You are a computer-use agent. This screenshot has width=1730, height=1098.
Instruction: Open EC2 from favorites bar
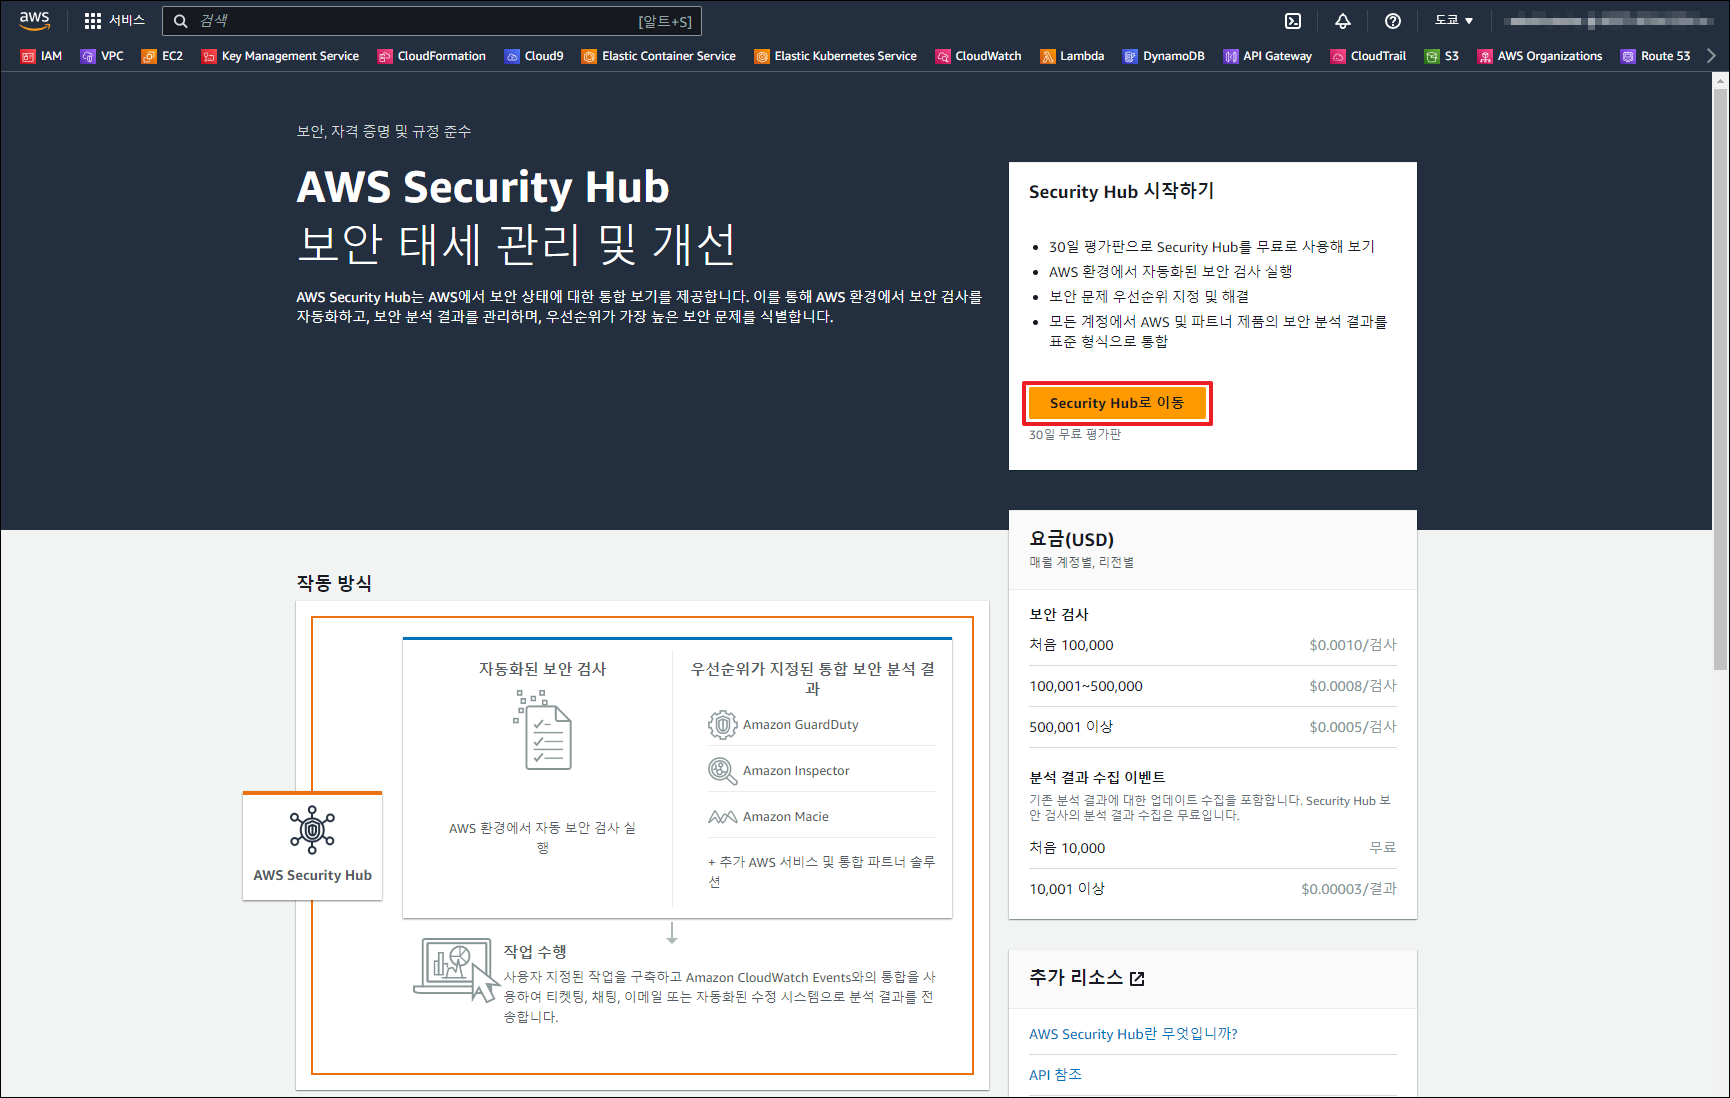point(162,56)
